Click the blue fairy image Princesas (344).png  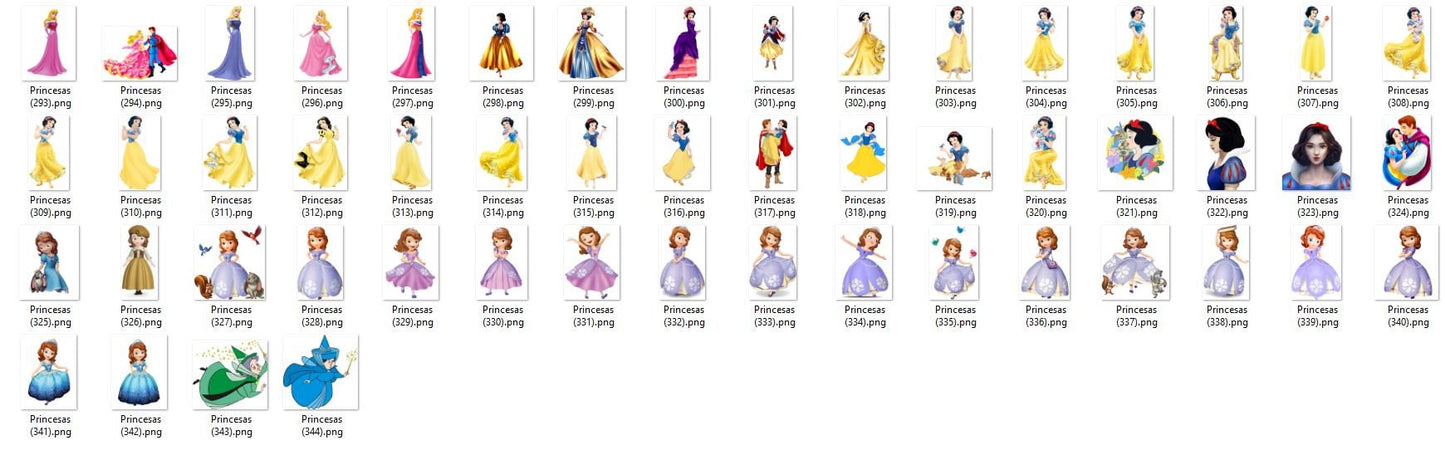coord(320,372)
